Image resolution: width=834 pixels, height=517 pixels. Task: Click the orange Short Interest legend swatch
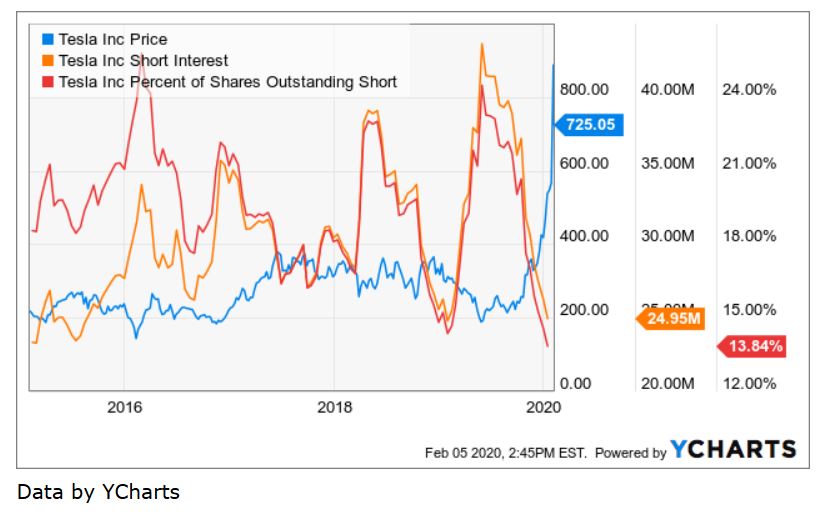click(47, 61)
